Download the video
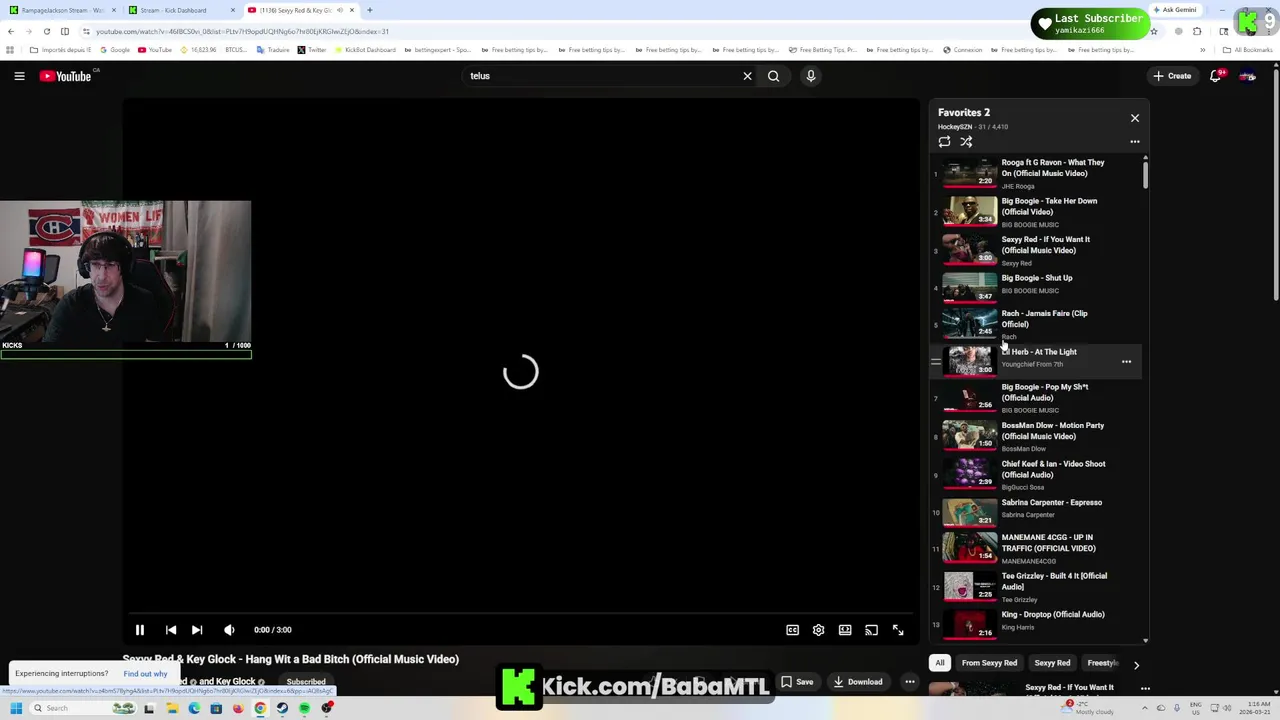The image size is (1280, 720). (858, 682)
